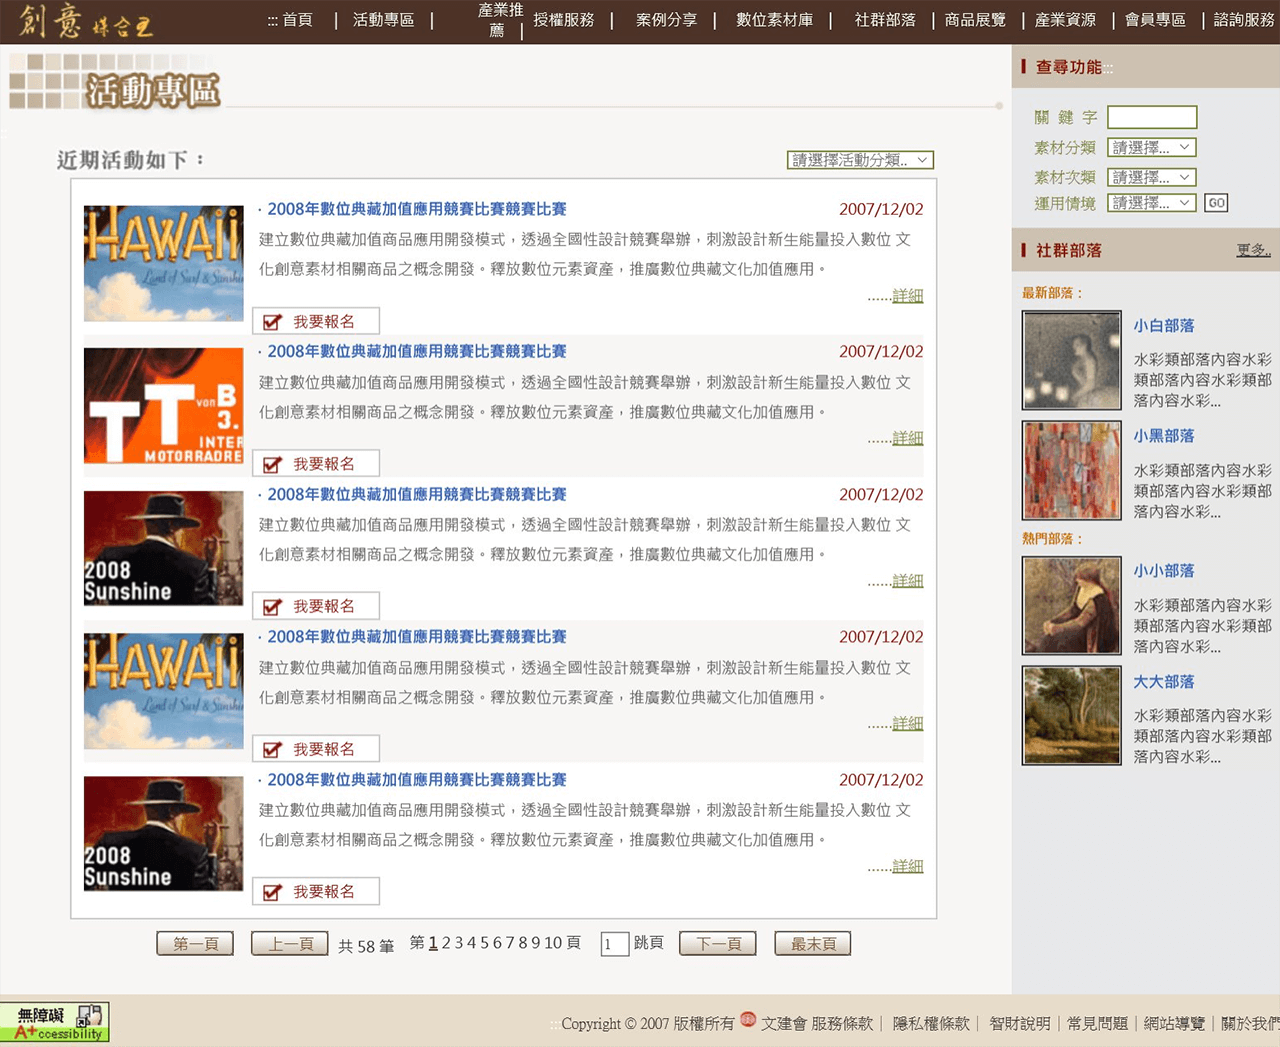Click the 關鍵字 search input field
Image resolution: width=1280 pixels, height=1047 pixels.
pyautogui.click(x=1151, y=117)
